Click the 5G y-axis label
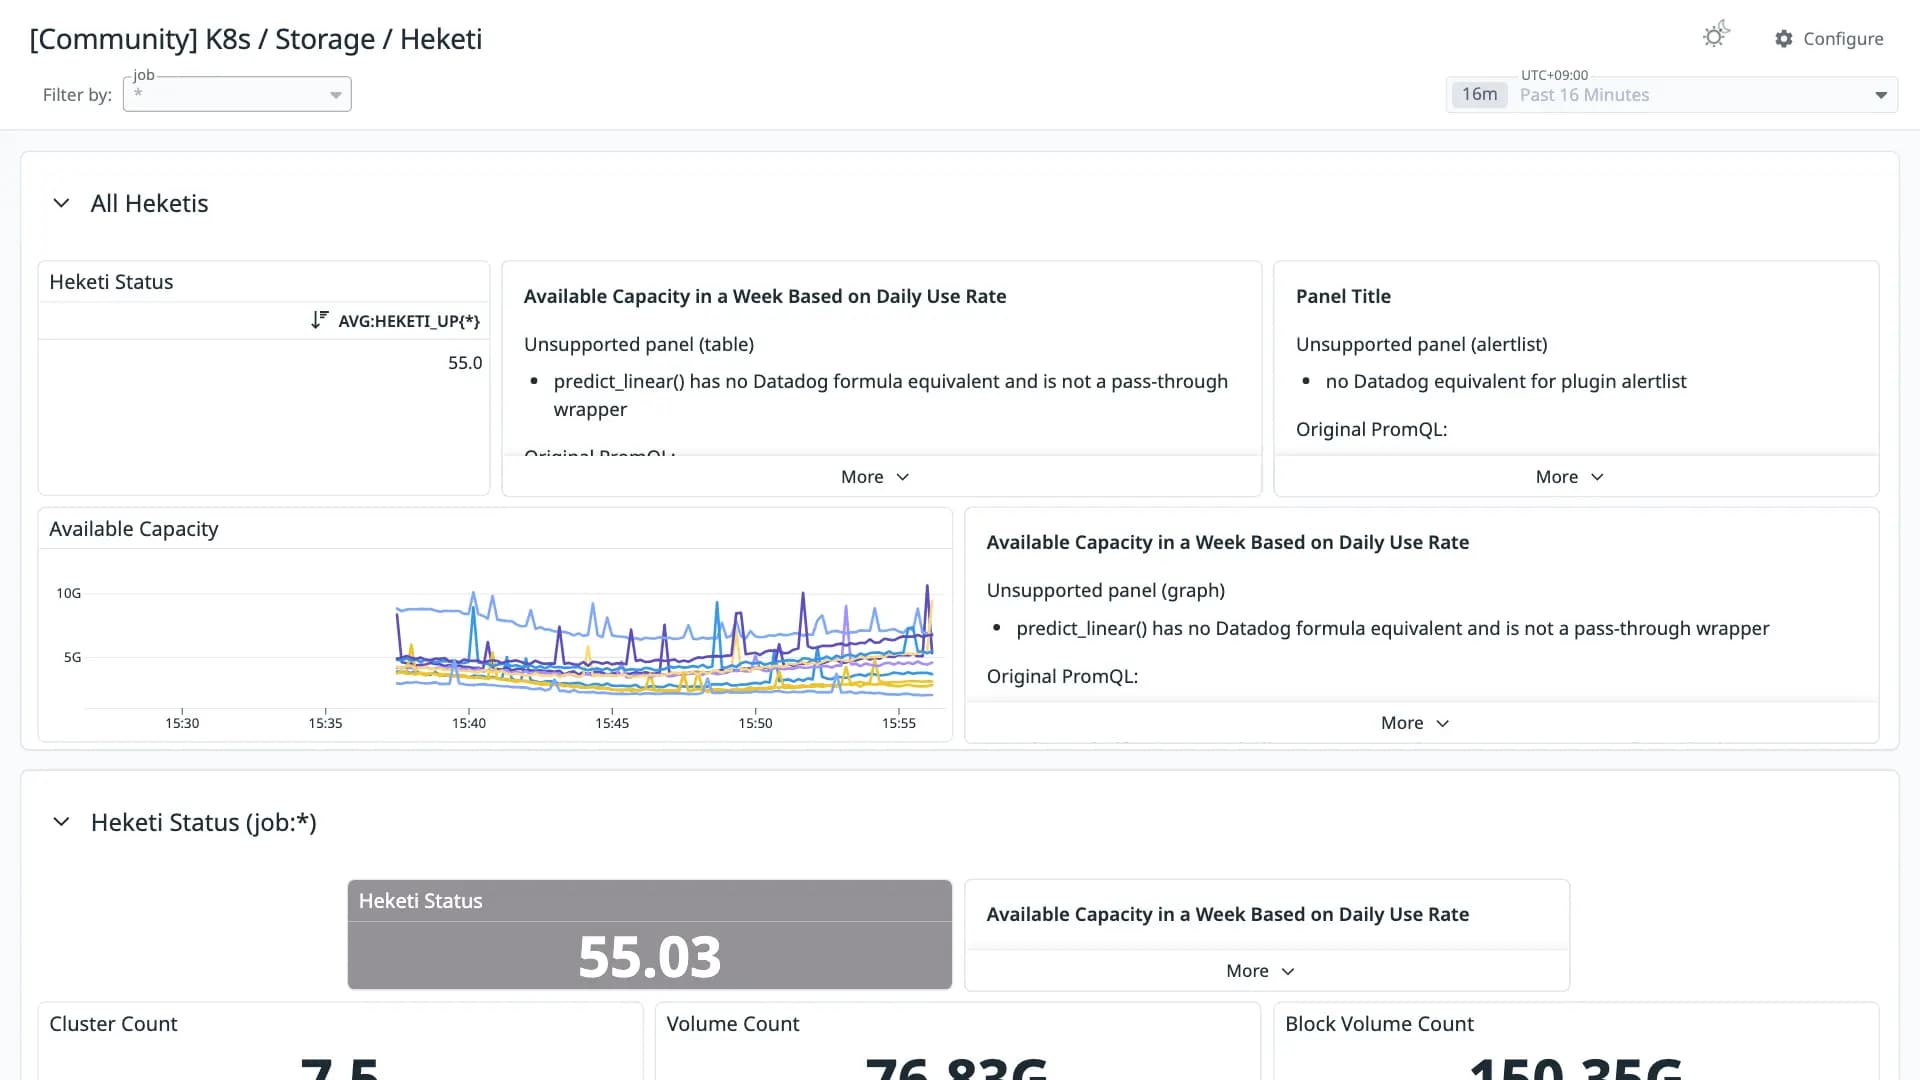 pyautogui.click(x=73, y=657)
